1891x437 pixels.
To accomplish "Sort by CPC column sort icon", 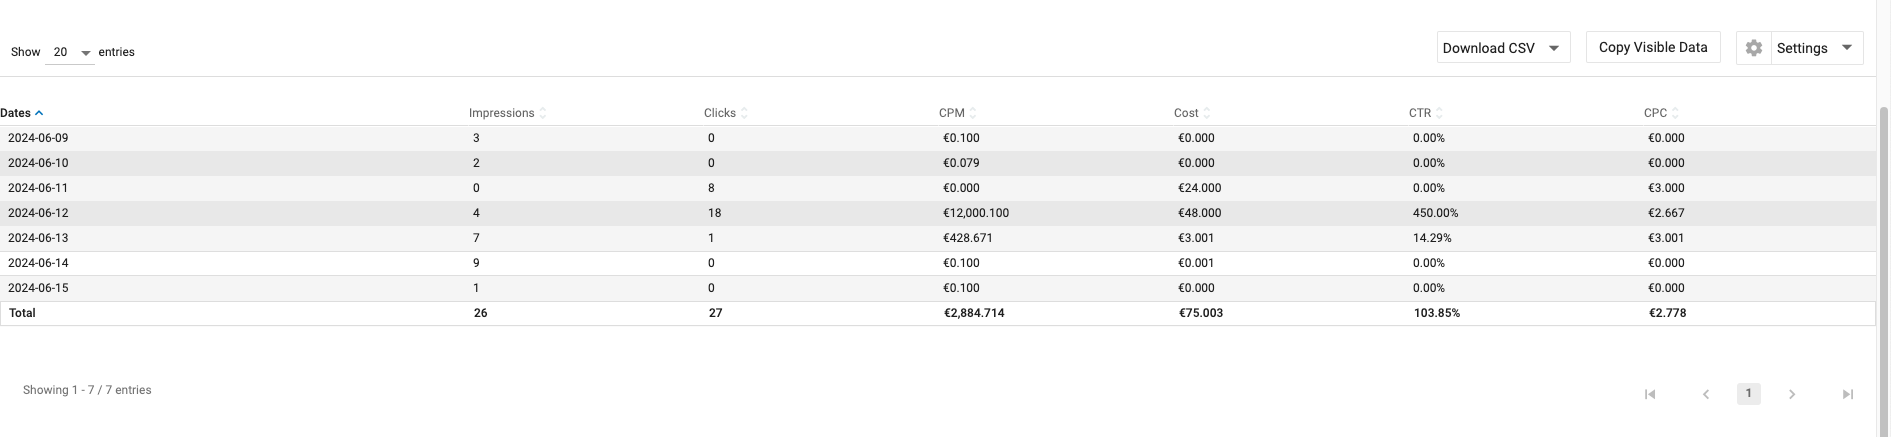I will pos(1675,113).
